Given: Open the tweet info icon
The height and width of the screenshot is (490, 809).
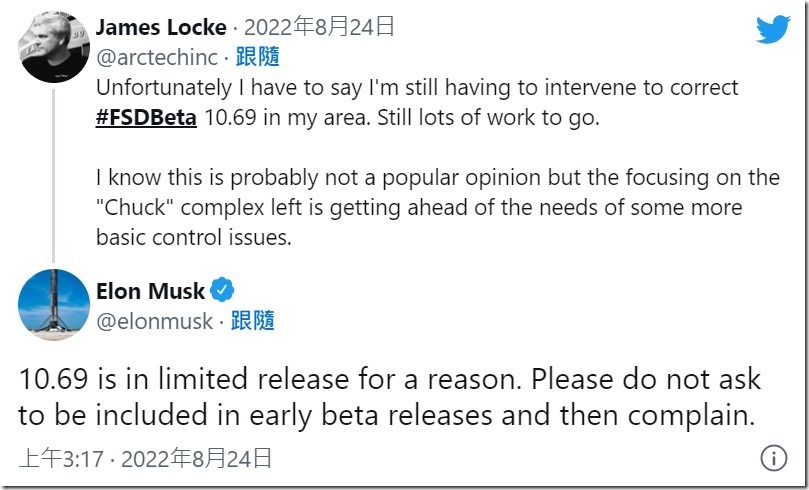Looking at the screenshot, I should pos(773,459).
